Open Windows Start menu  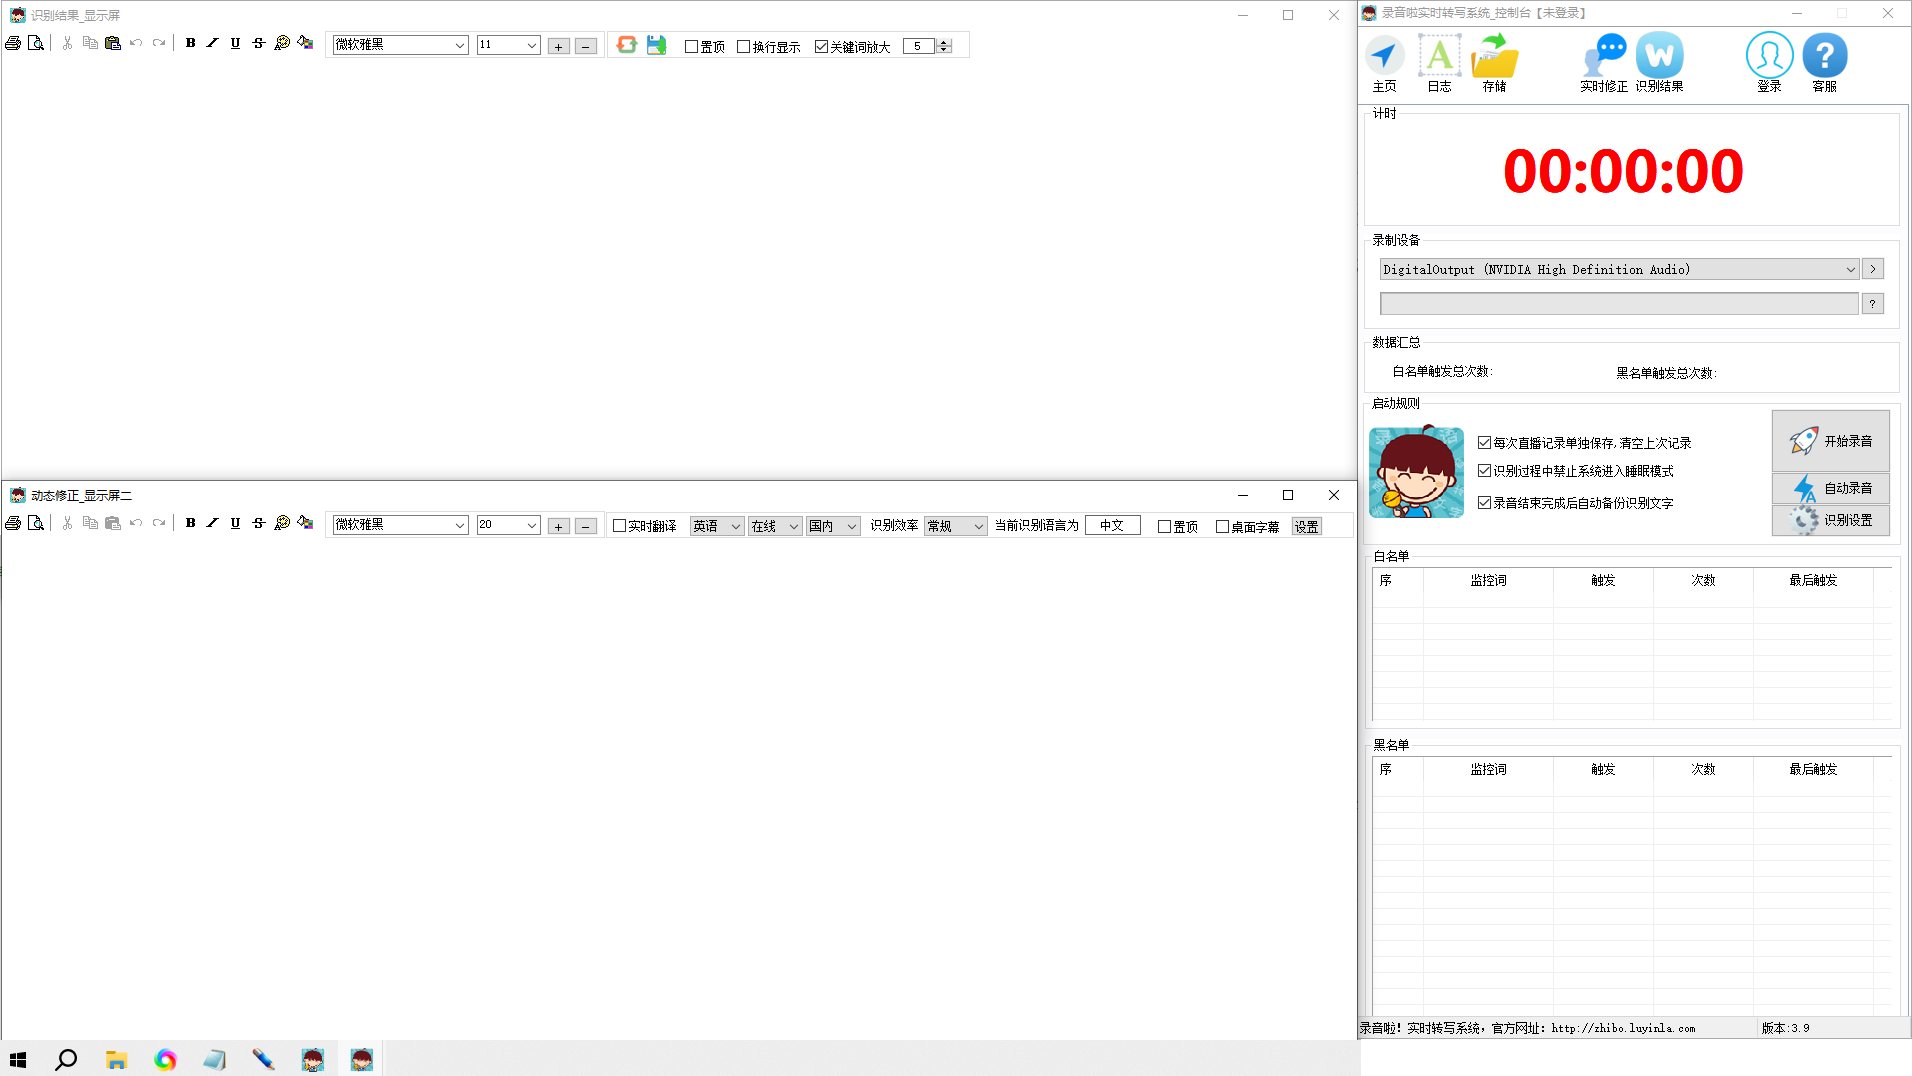coord(18,1060)
